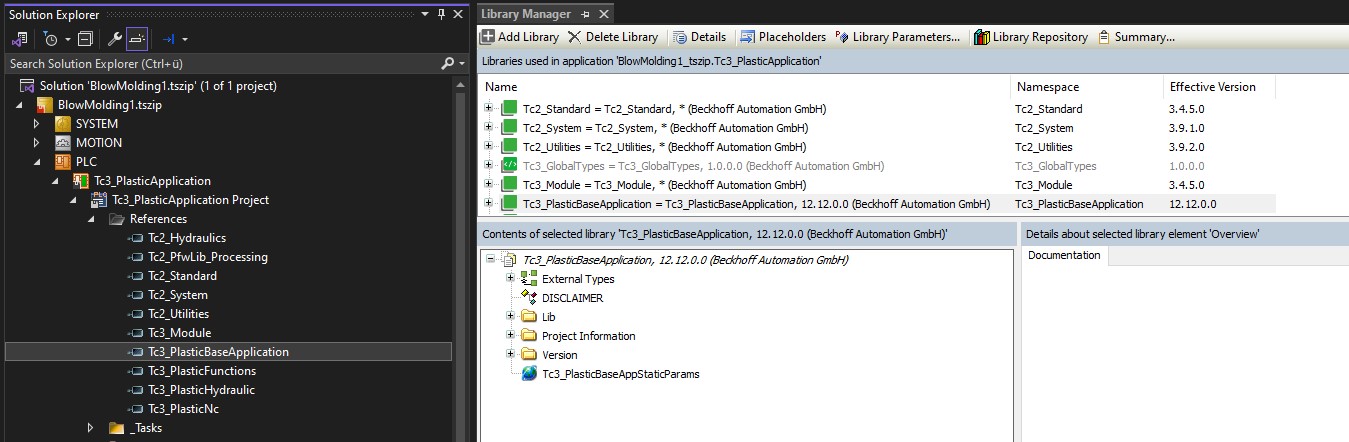Expand the SYSTEM node
Viewport: 1349px width, 442px height.
tap(37, 124)
